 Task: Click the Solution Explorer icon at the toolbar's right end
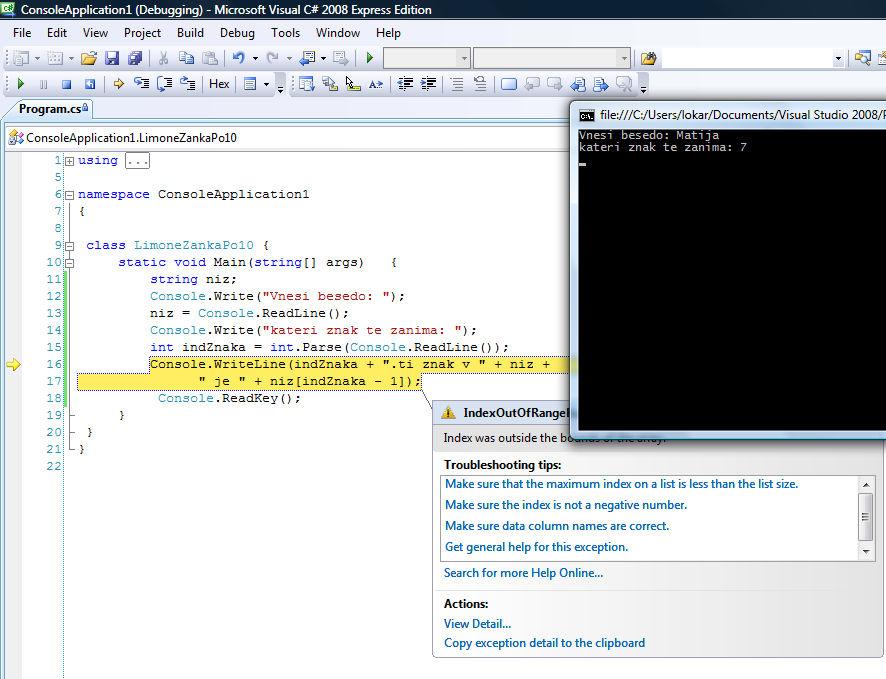coord(862,58)
